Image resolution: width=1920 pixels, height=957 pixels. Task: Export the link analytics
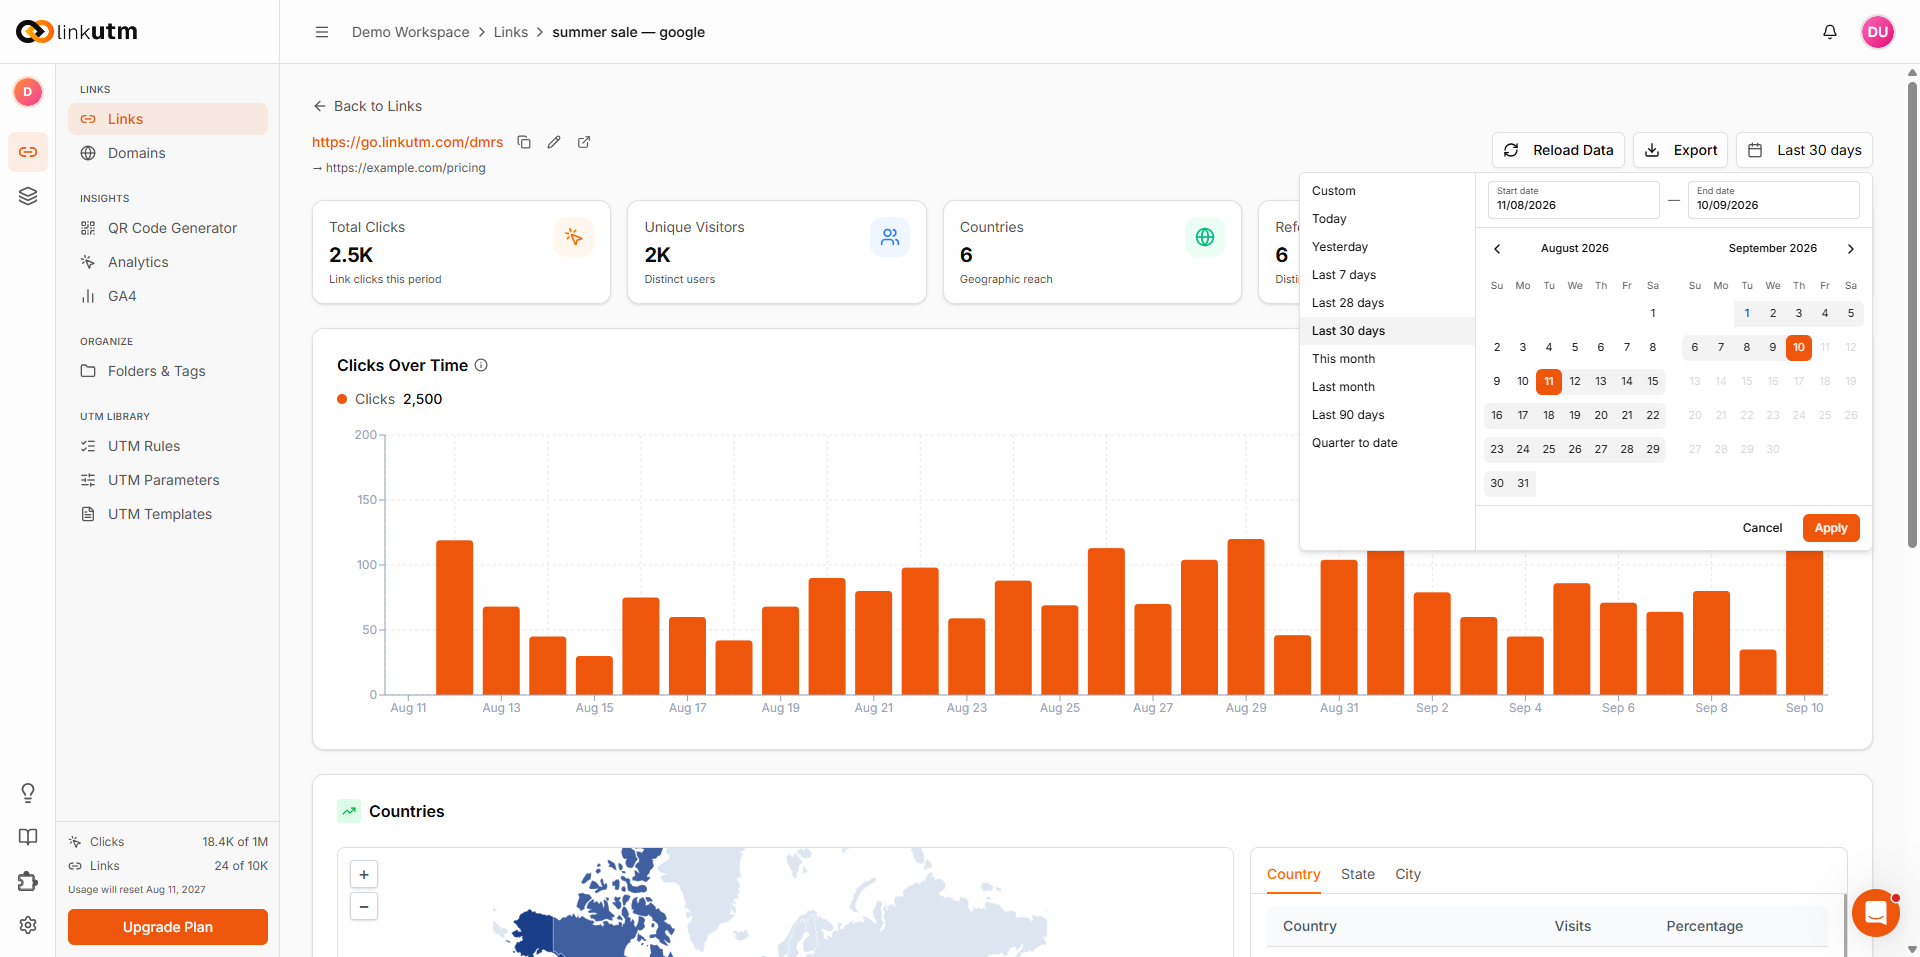[x=1681, y=150]
